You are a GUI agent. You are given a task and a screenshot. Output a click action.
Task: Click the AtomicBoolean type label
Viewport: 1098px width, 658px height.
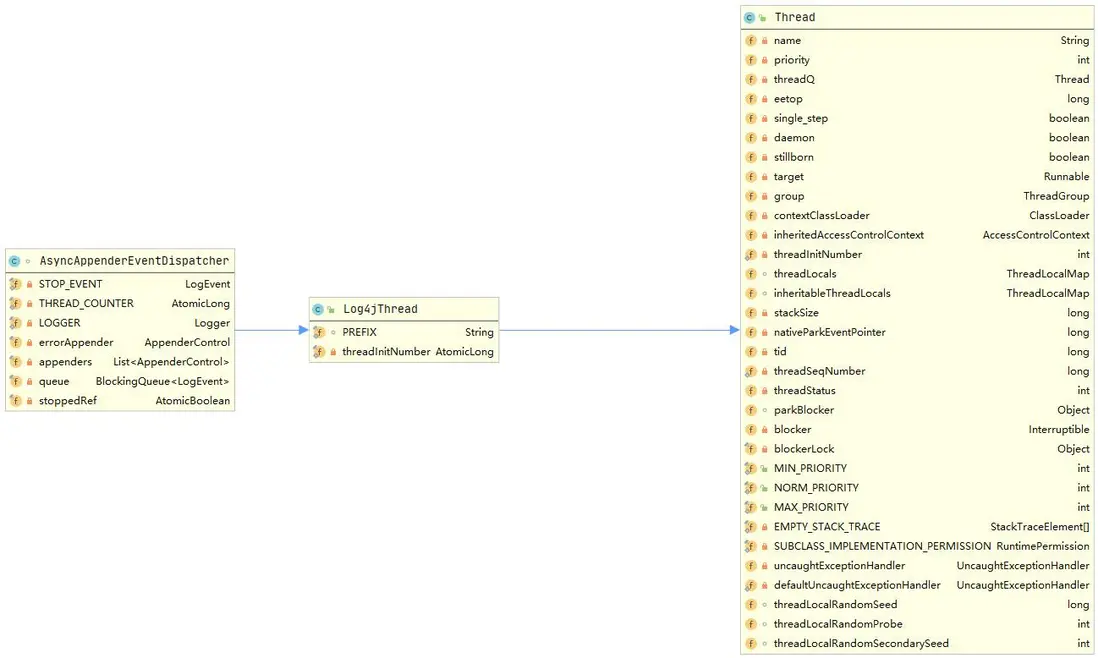click(193, 401)
